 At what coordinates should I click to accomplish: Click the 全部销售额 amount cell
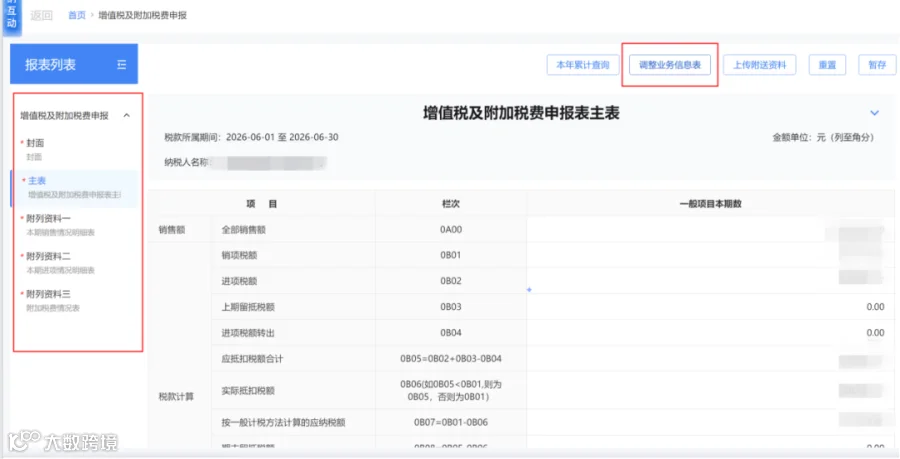(710, 230)
